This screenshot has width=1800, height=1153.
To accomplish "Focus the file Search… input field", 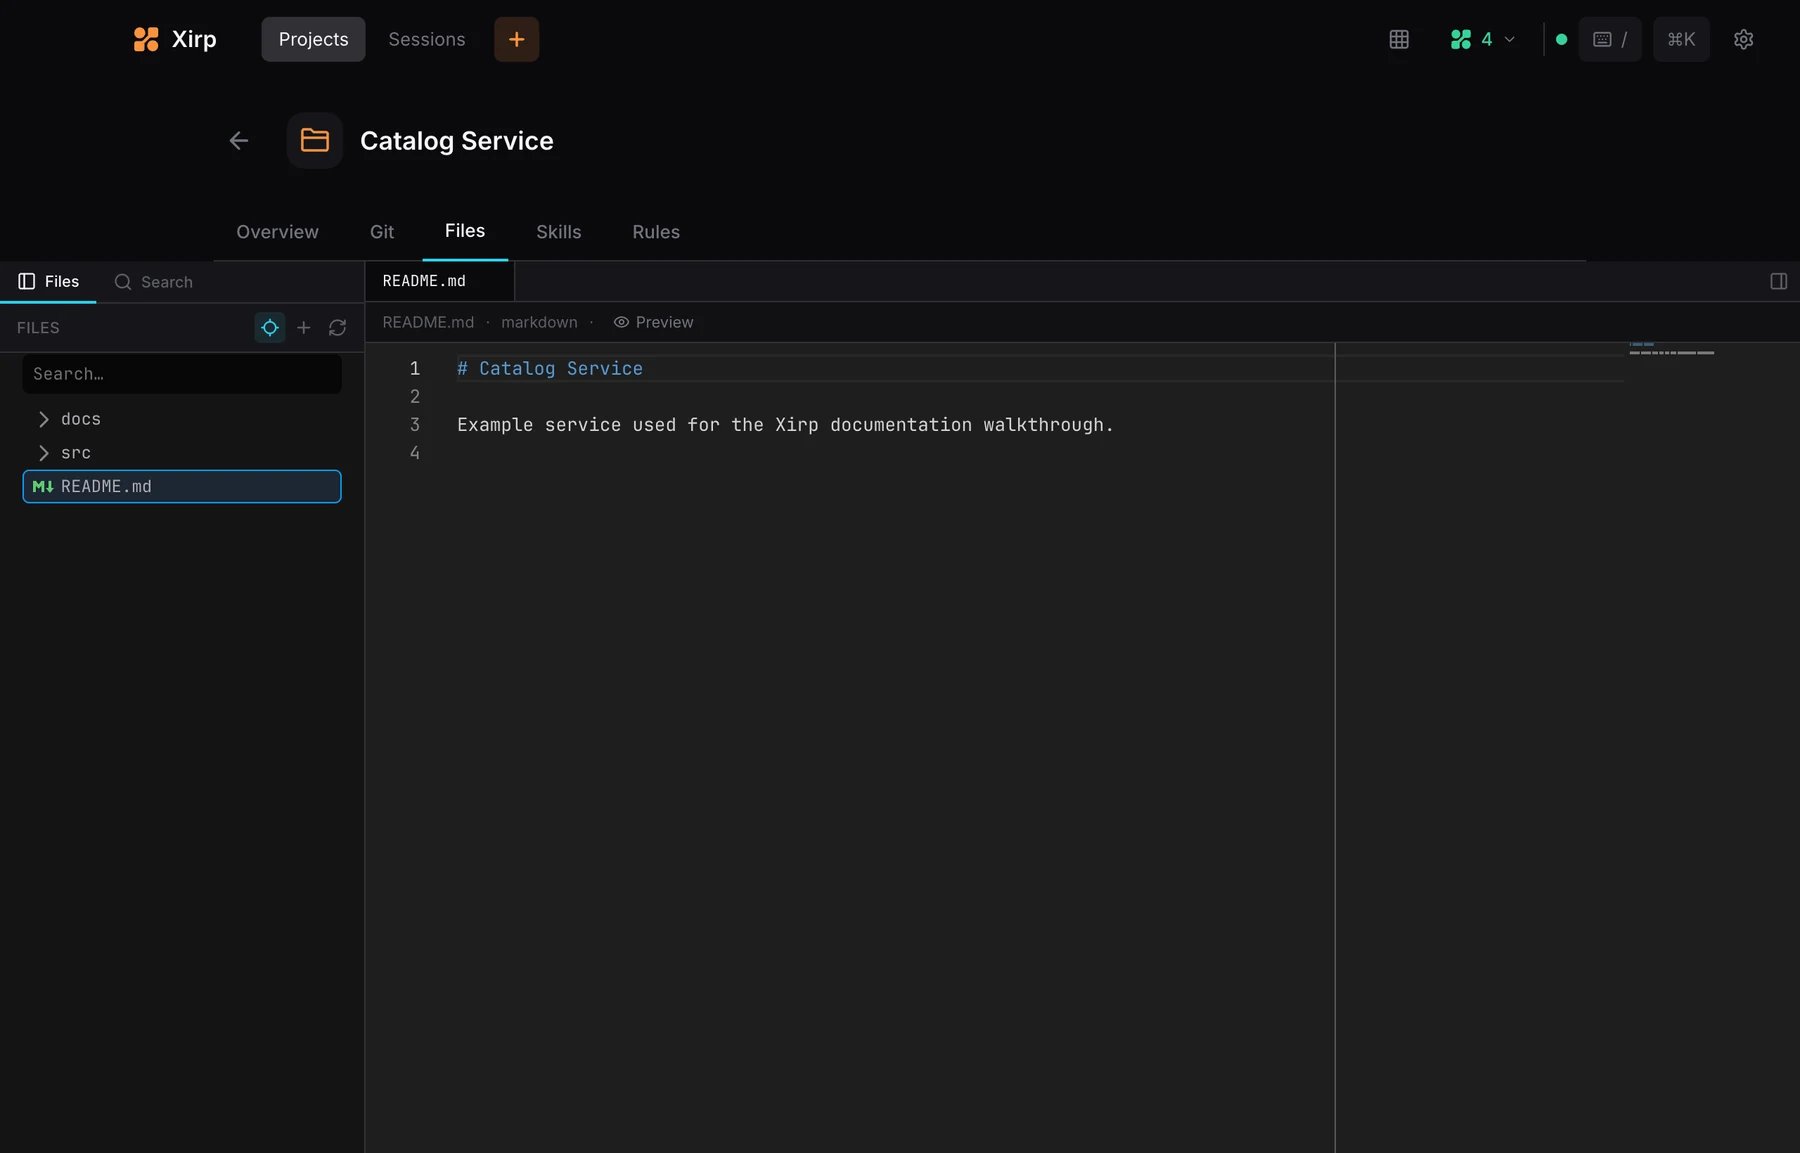I will pos(182,374).
